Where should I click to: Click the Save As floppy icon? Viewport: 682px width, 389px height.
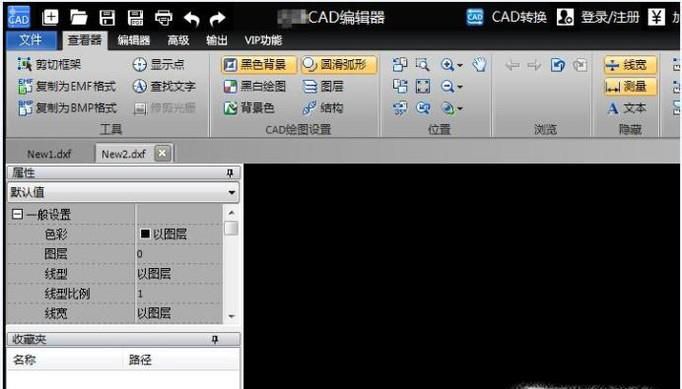(x=136, y=18)
